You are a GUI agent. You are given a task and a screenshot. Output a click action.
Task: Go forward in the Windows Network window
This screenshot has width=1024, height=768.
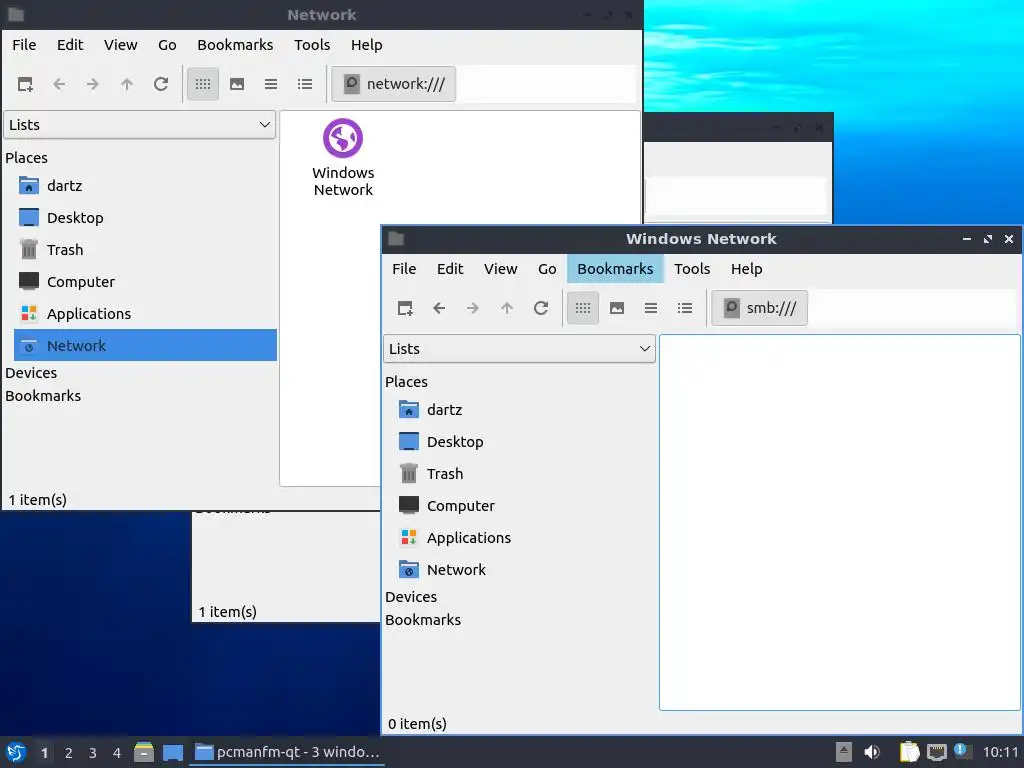[473, 308]
